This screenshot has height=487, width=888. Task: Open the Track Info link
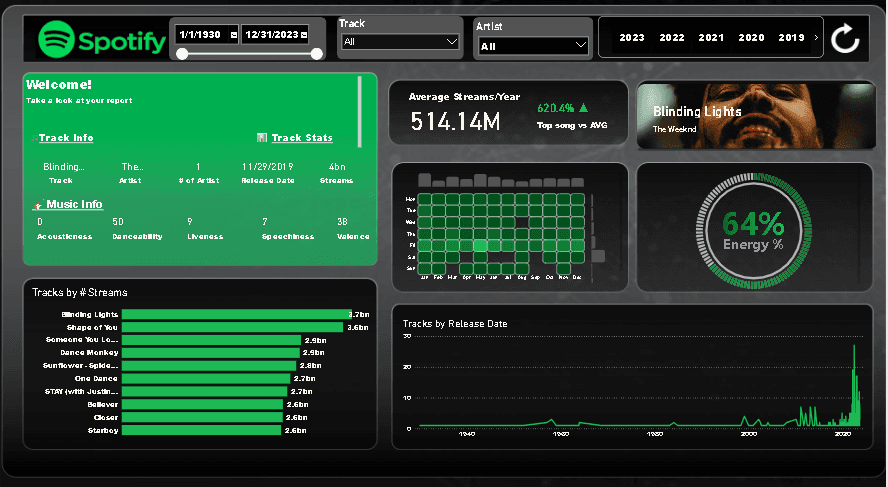pyautogui.click(x=66, y=138)
